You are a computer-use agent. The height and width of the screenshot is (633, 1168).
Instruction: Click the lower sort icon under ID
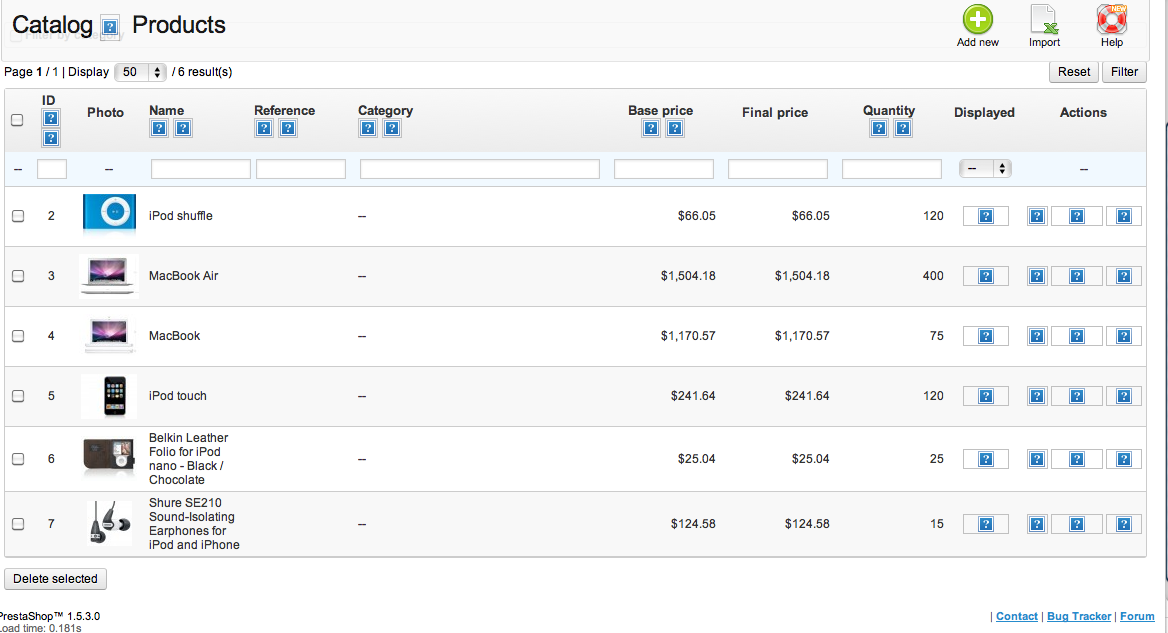coord(51,138)
